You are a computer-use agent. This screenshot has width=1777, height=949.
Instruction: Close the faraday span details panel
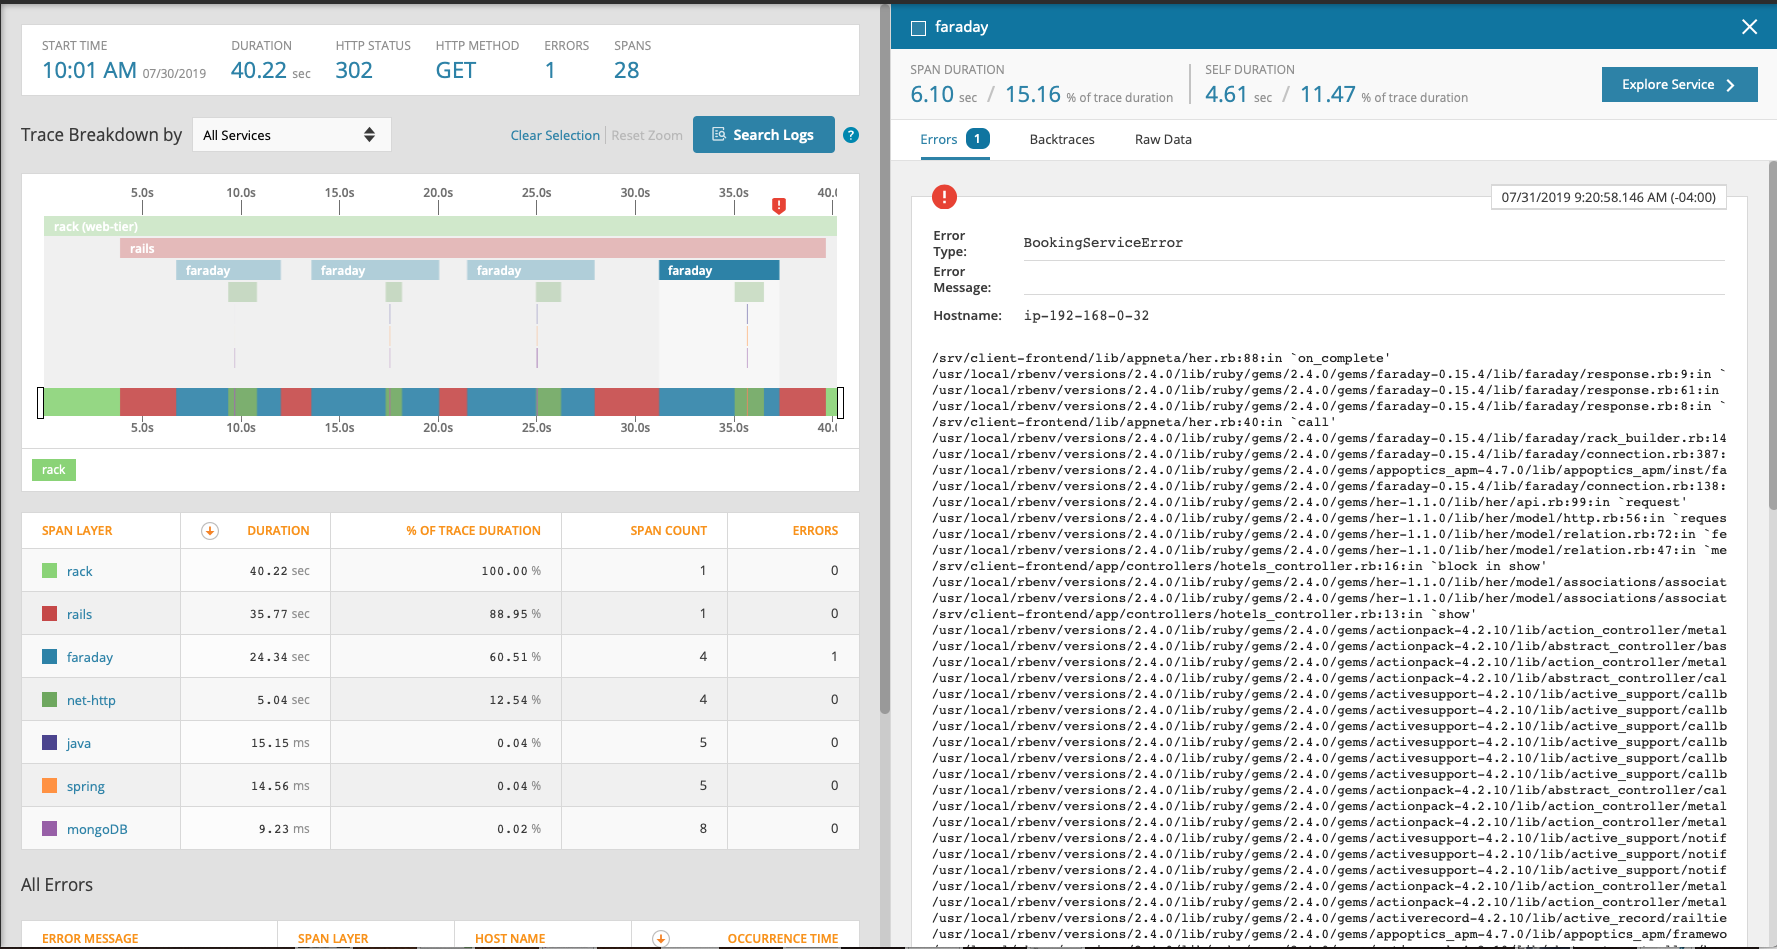[x=1749, y=27]
